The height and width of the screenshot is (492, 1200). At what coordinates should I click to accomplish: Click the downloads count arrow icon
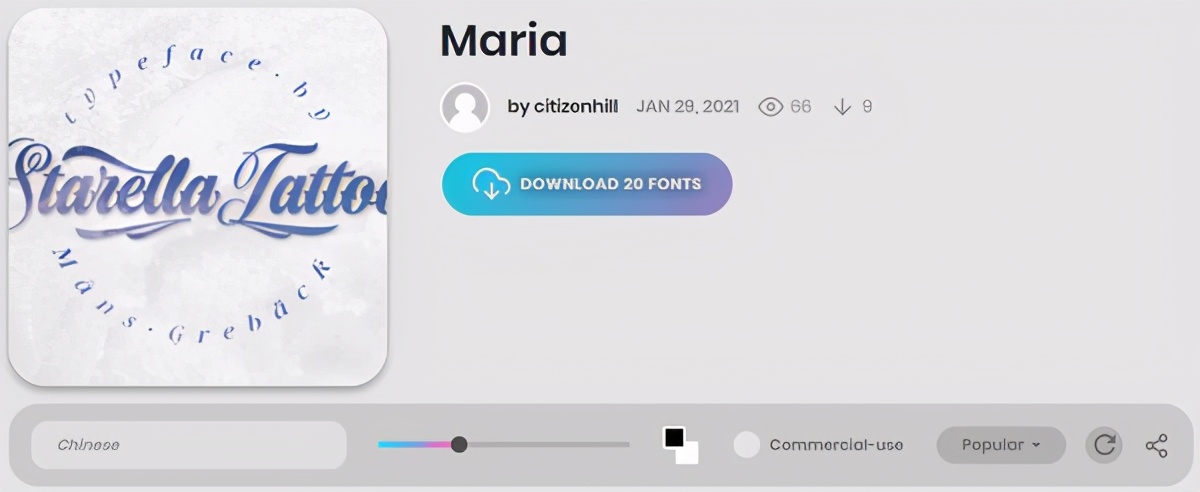843,107
